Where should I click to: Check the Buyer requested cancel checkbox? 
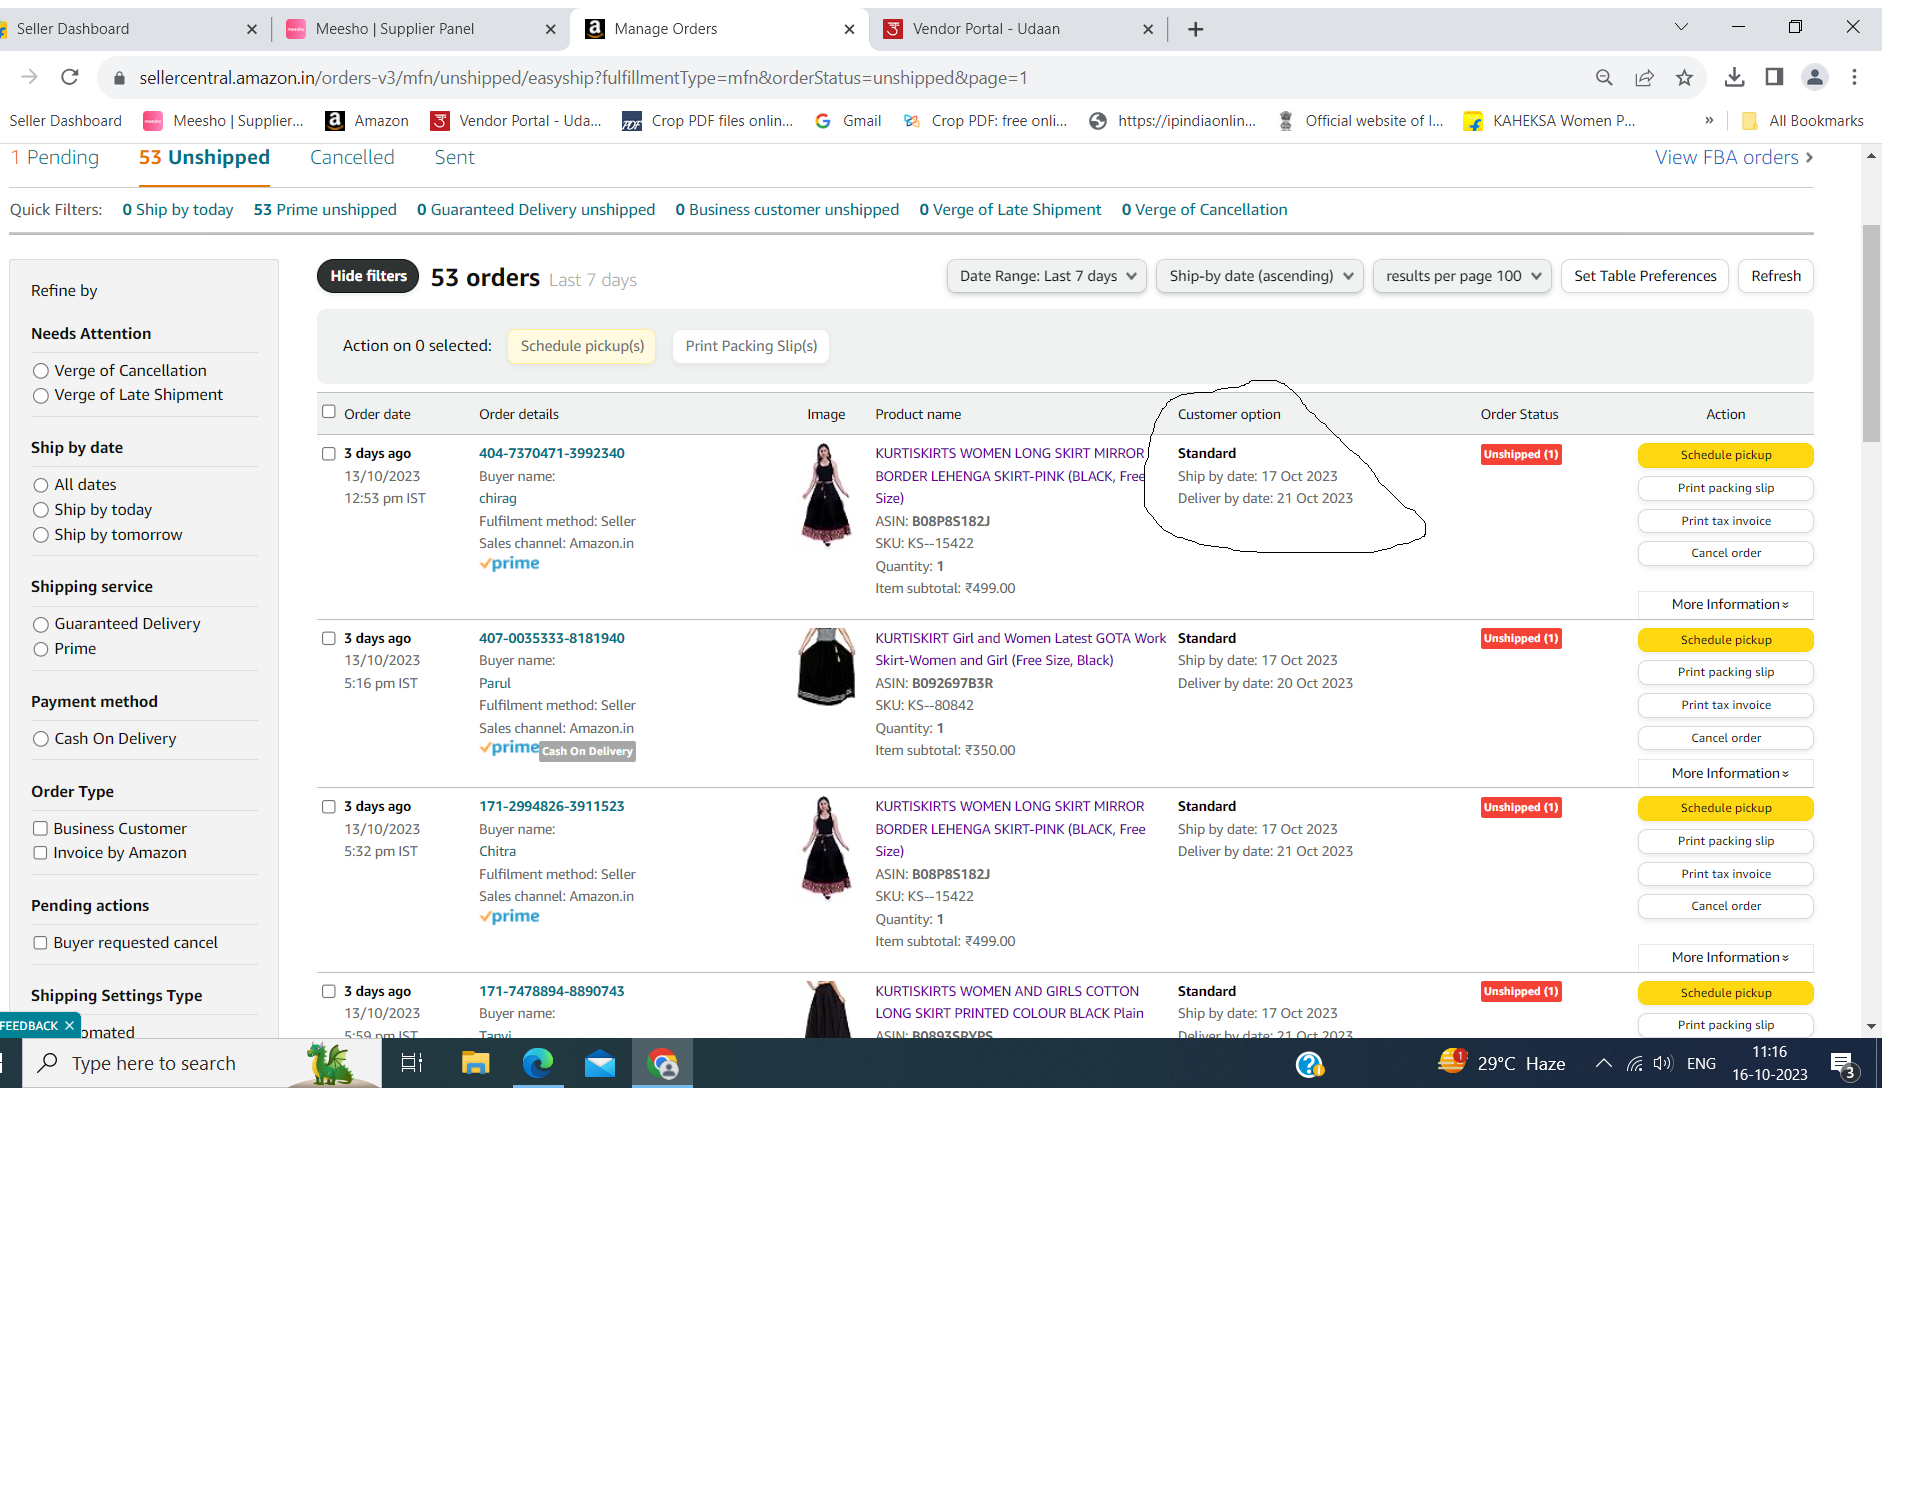[x=40, y=942]
